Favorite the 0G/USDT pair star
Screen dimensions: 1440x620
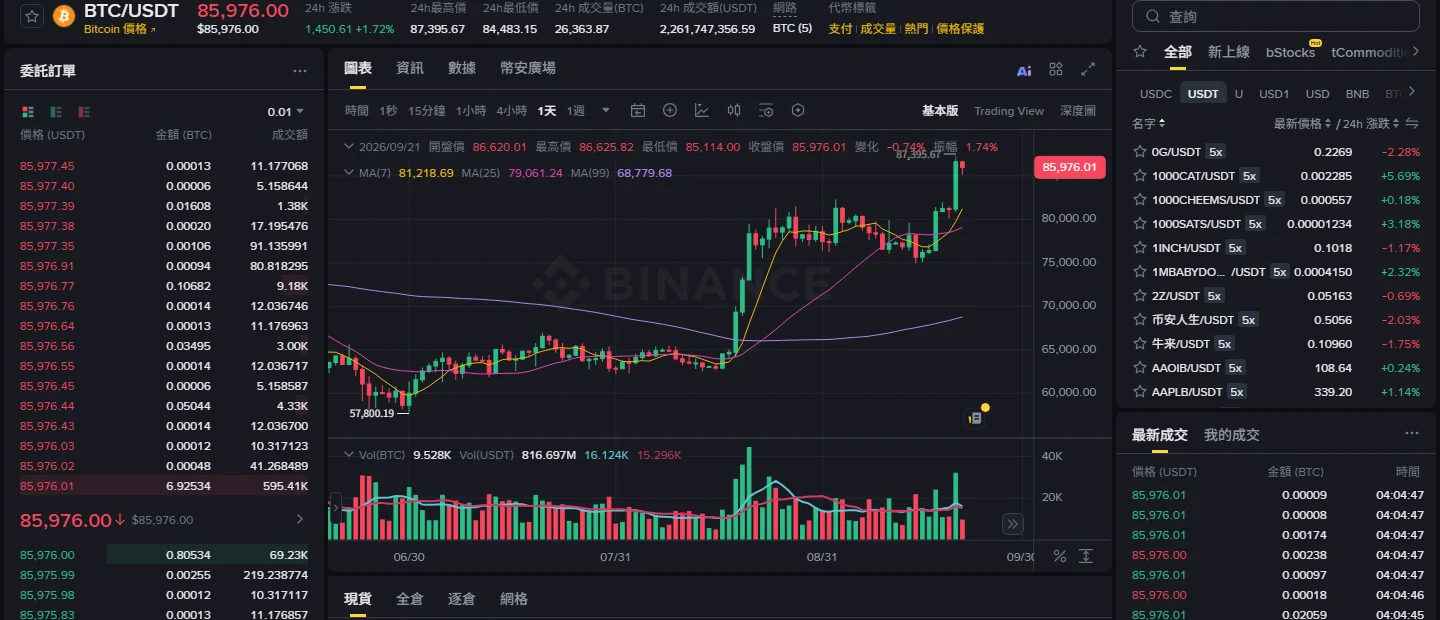(x=1139, y=152)
